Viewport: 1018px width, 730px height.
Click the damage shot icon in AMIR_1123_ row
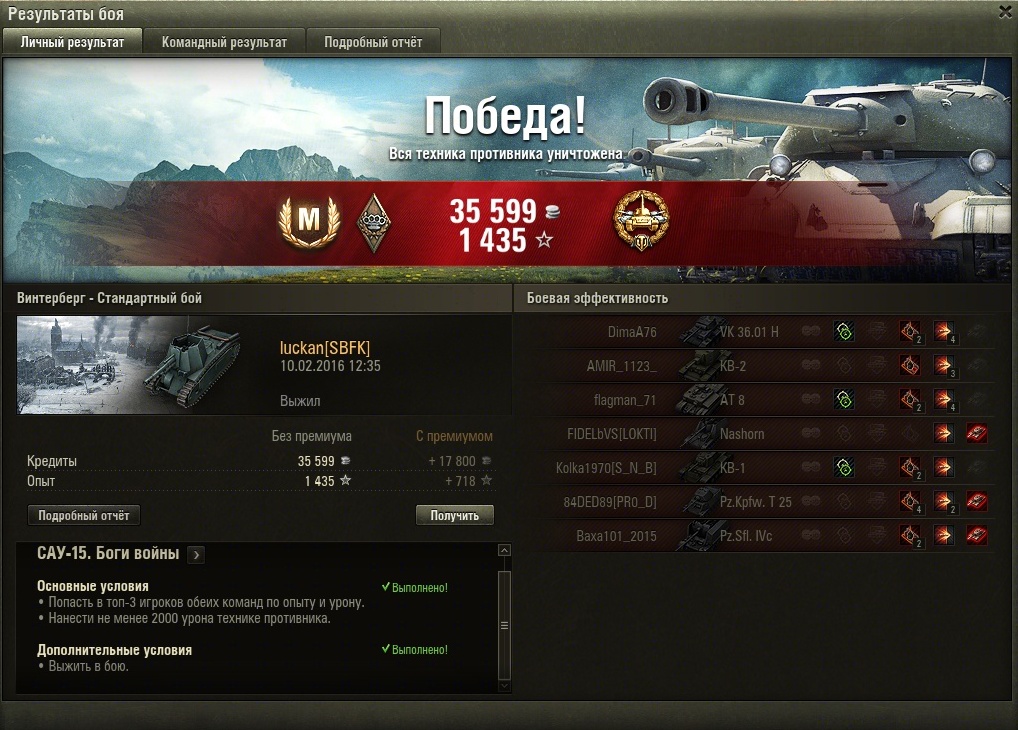[943, 366]
